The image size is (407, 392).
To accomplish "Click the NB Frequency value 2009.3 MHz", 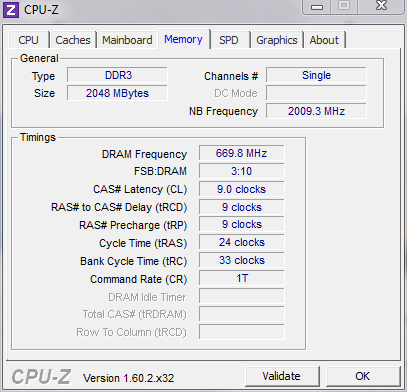I will point(316,111).
